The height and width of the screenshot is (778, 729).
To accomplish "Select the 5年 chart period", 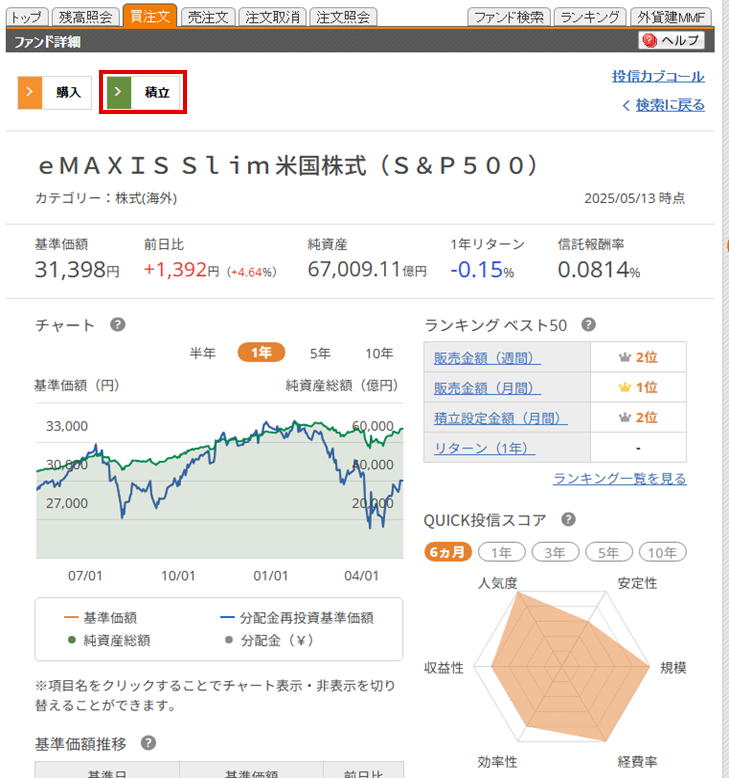I will tap(320, 353).
